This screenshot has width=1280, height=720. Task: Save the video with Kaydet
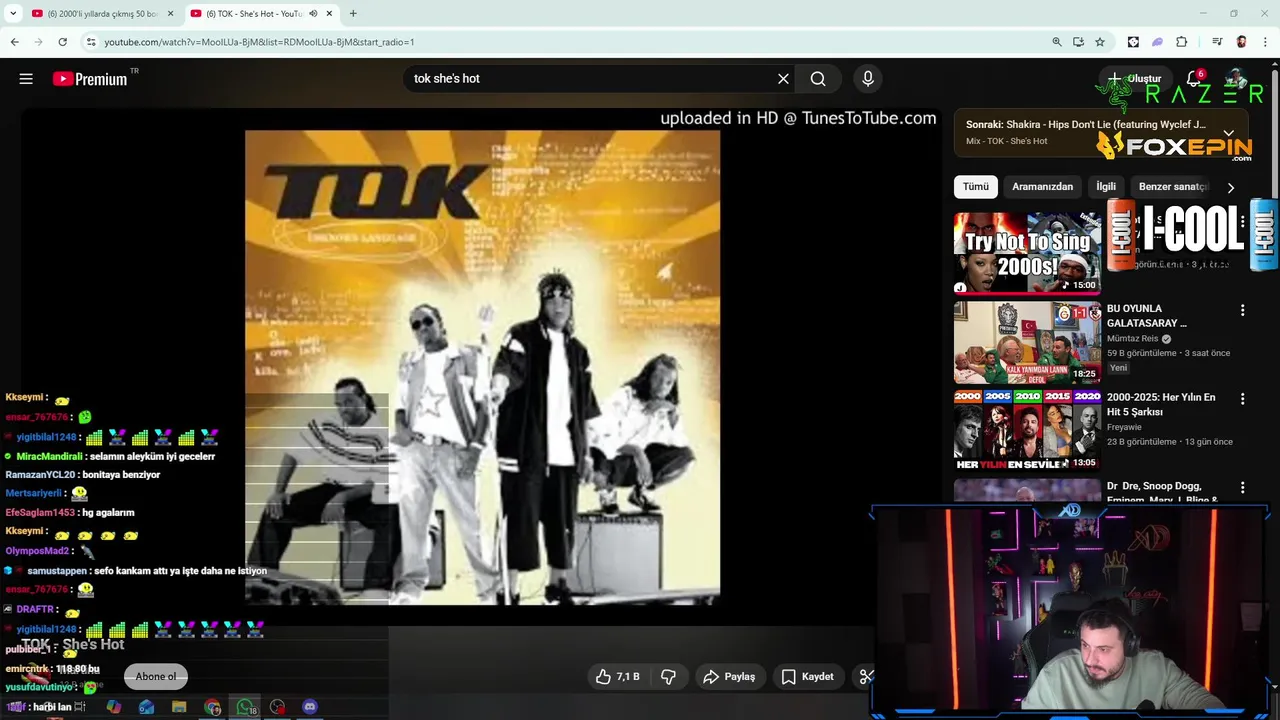(807, 677)
